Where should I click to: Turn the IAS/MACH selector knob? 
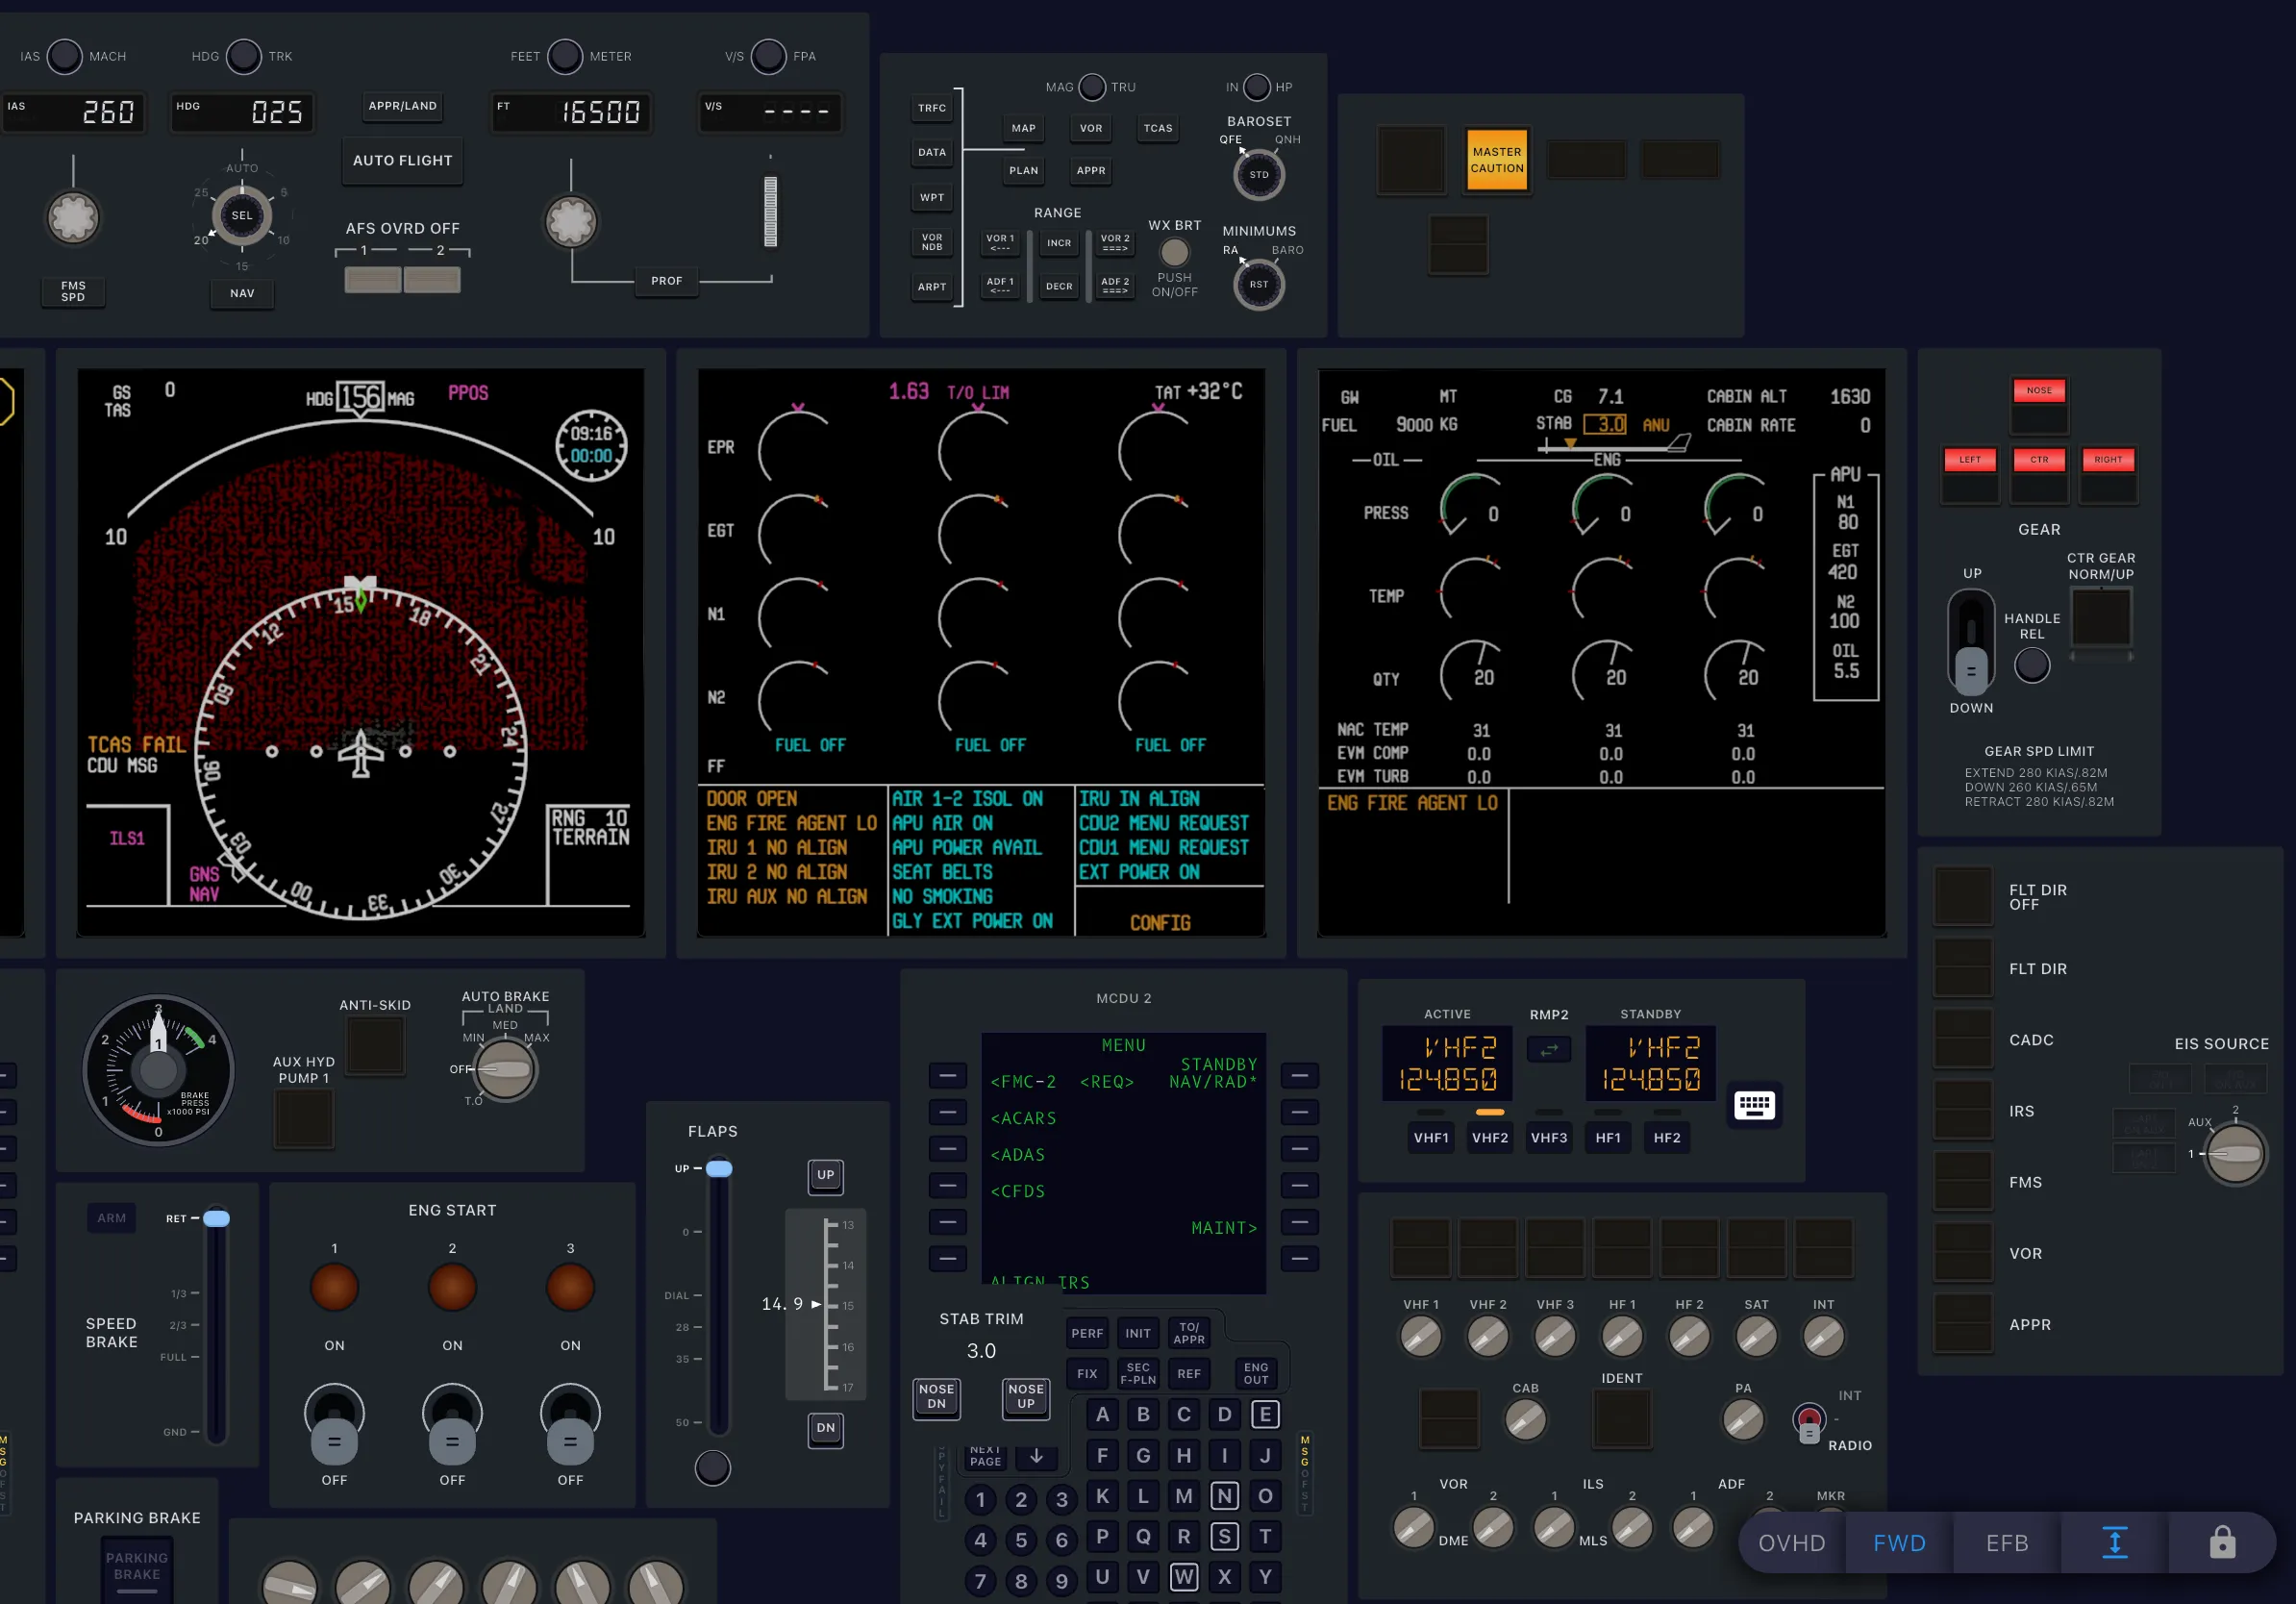click(65, 56)
